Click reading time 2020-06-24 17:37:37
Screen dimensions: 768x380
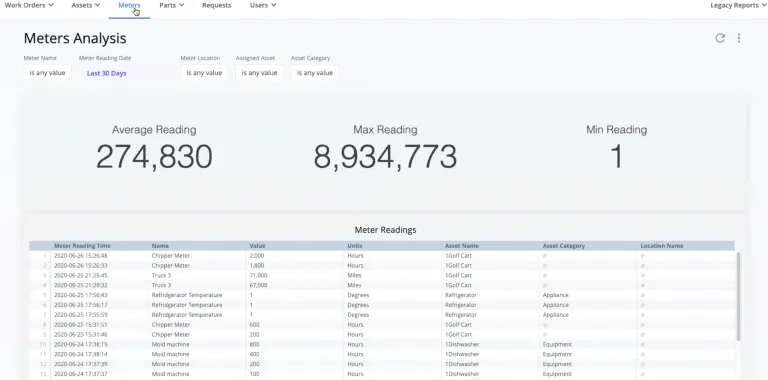(81, 374)
